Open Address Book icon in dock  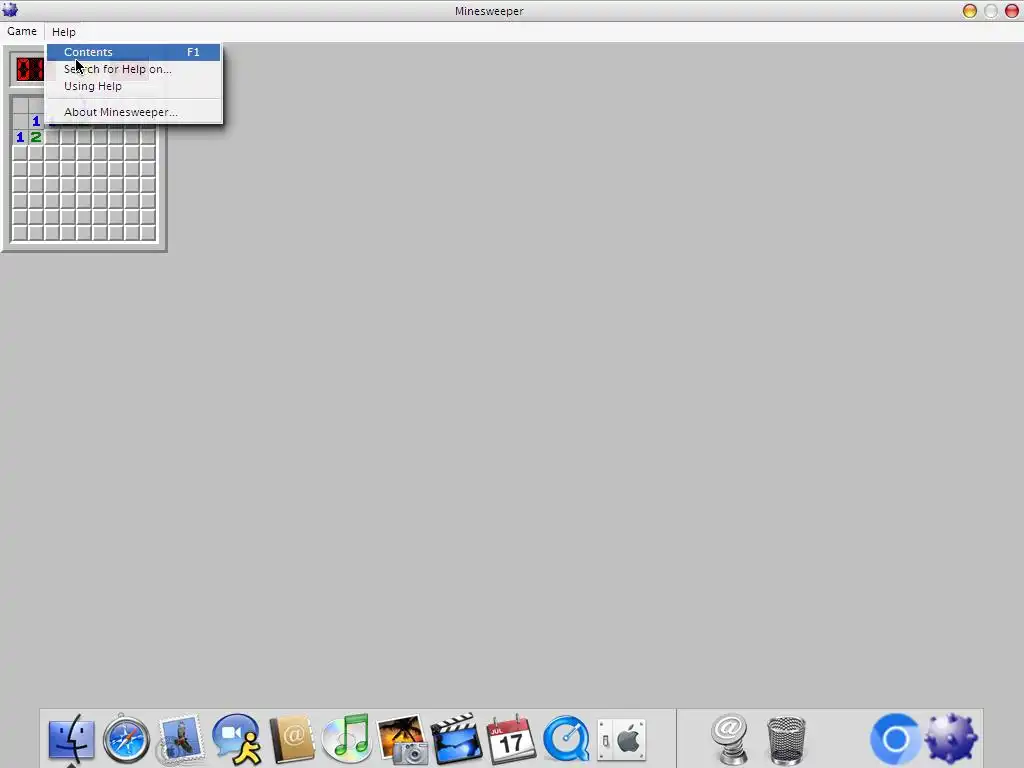pyautogui.click(x=292, y=739)
